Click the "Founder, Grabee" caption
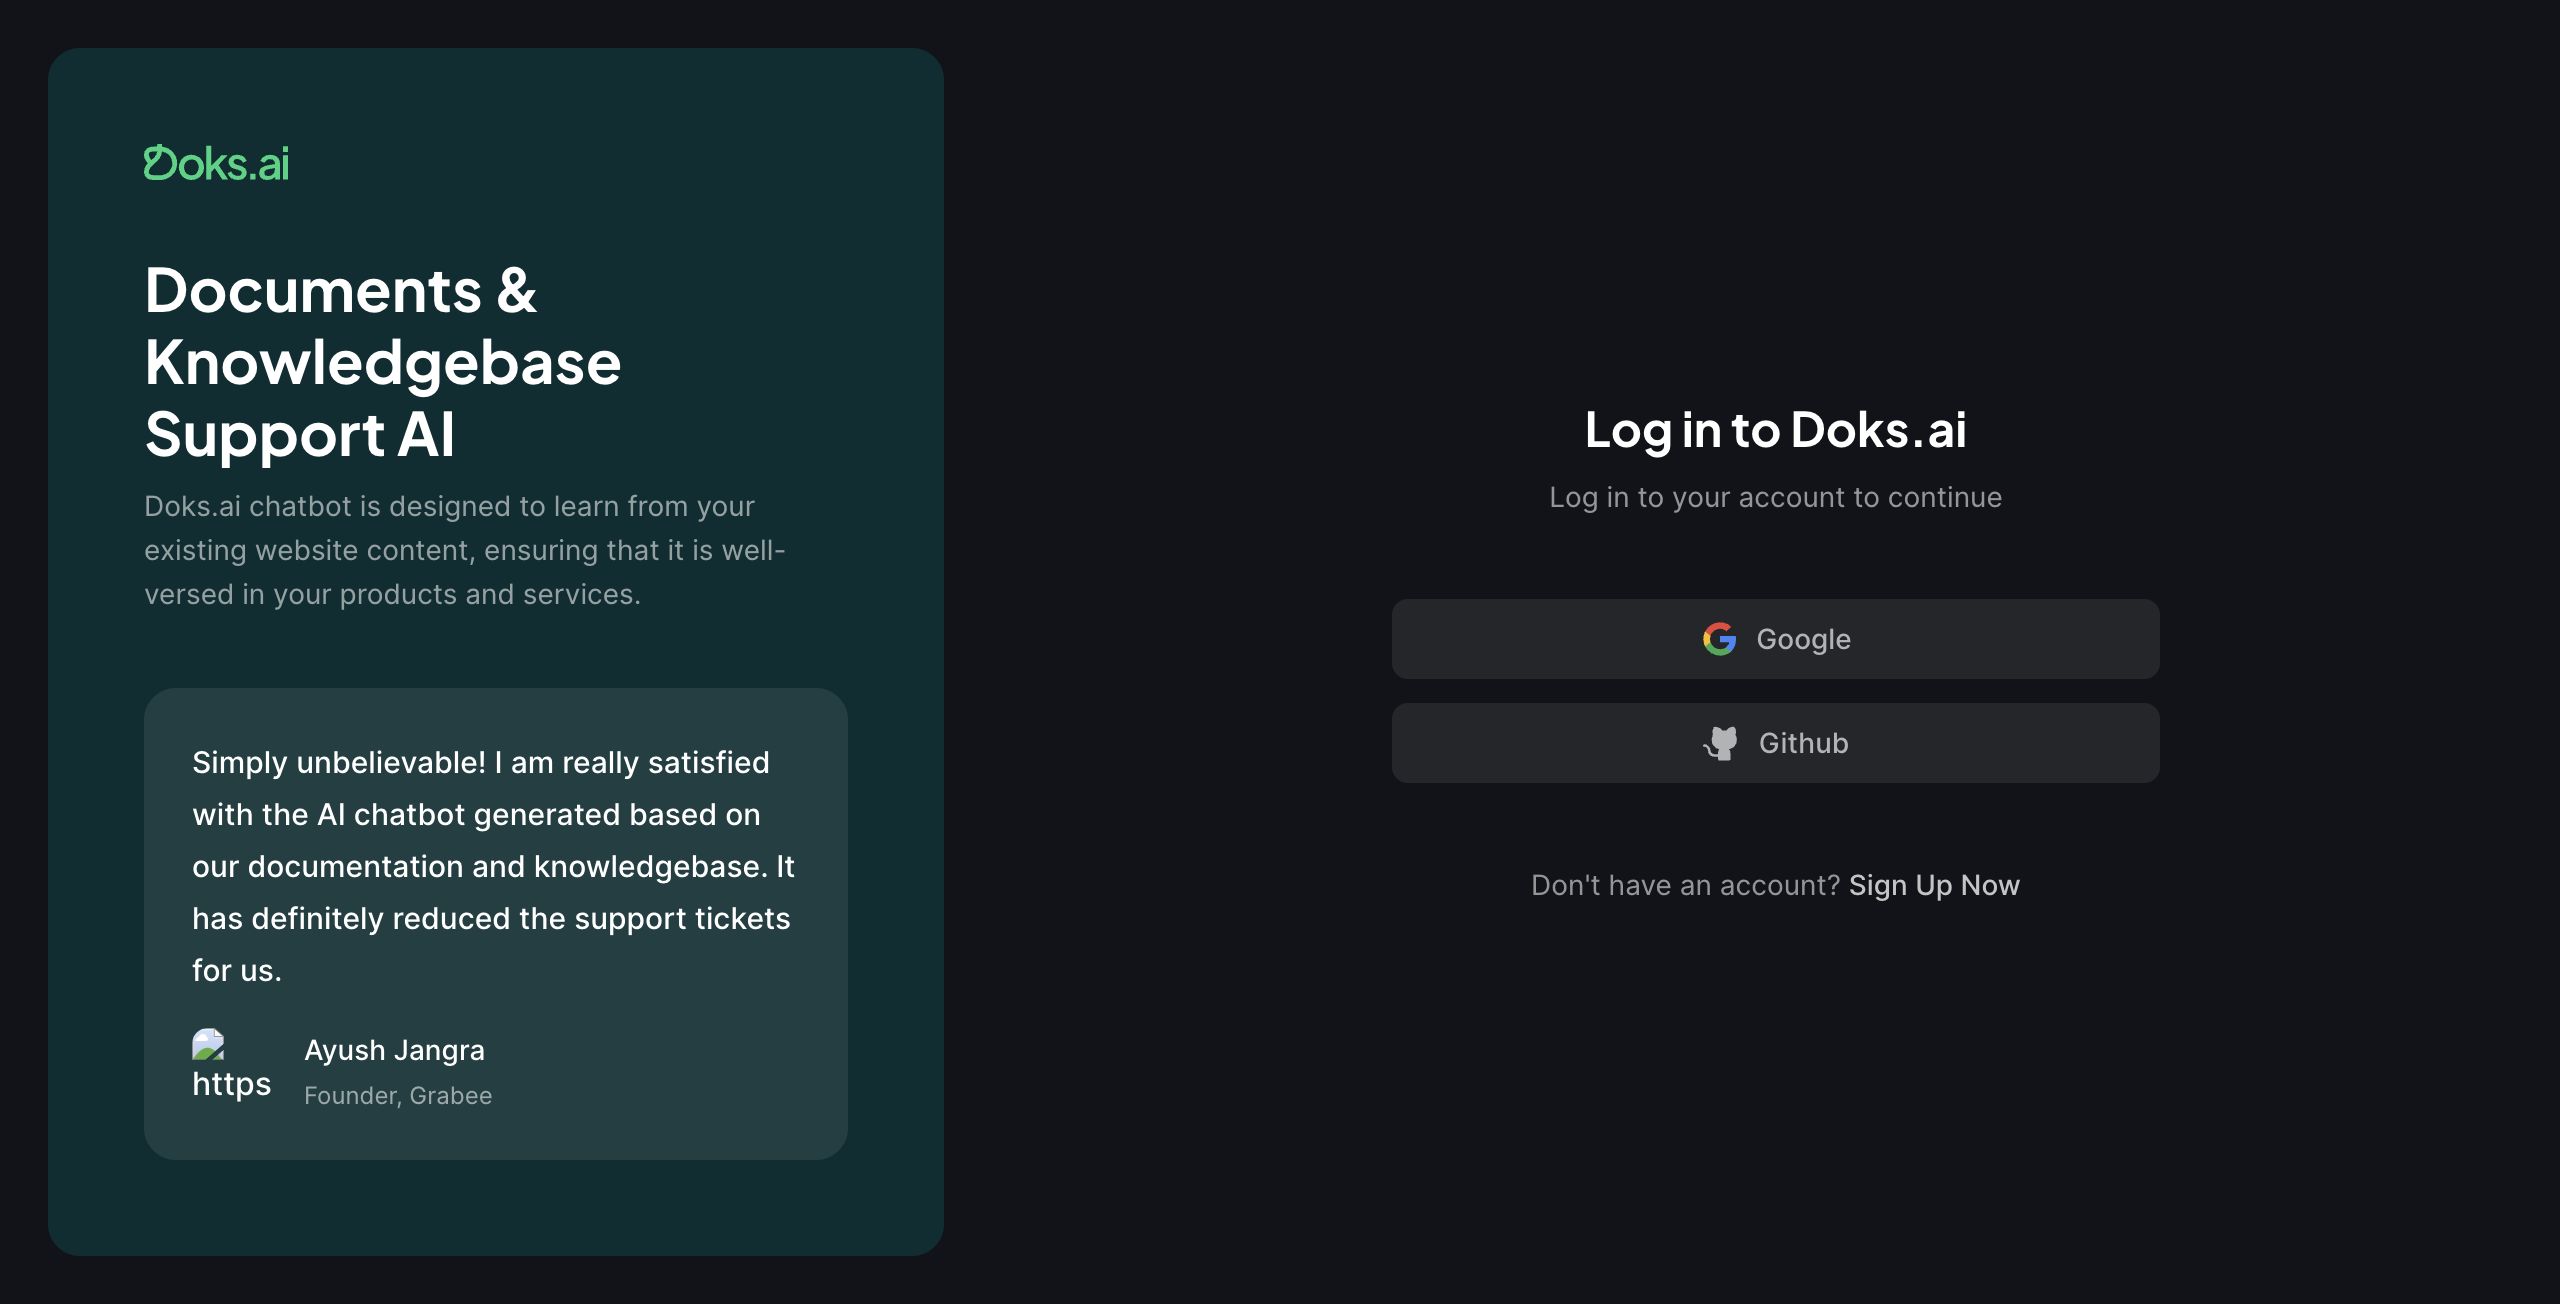Viewport: 2560px width, 1304px height. pyautogui.click(x=398, y=1096)
